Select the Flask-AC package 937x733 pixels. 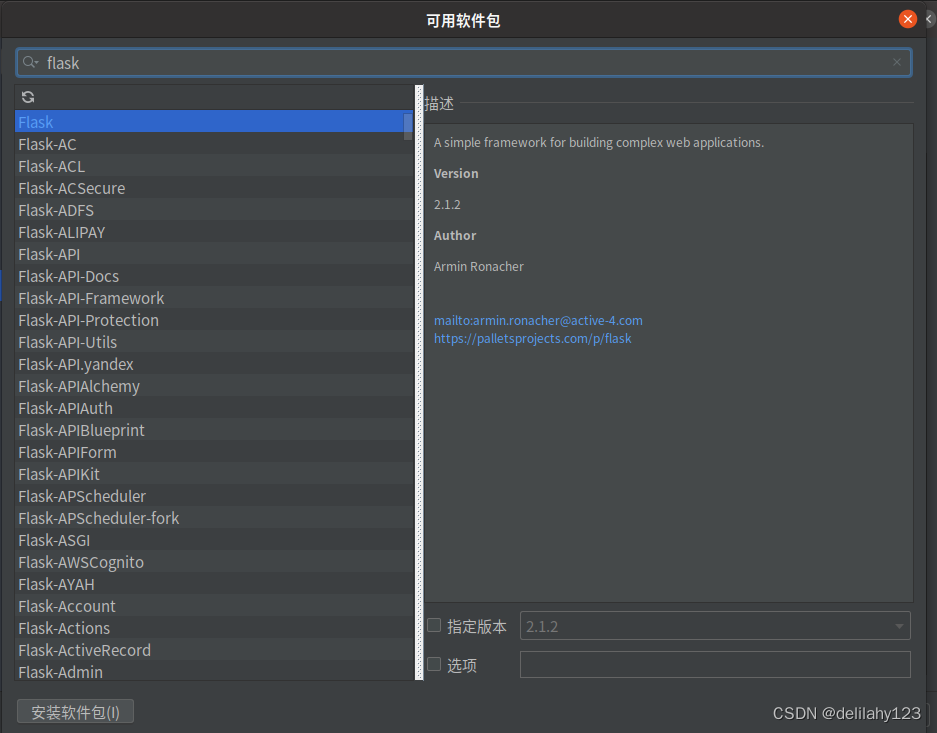214,144
